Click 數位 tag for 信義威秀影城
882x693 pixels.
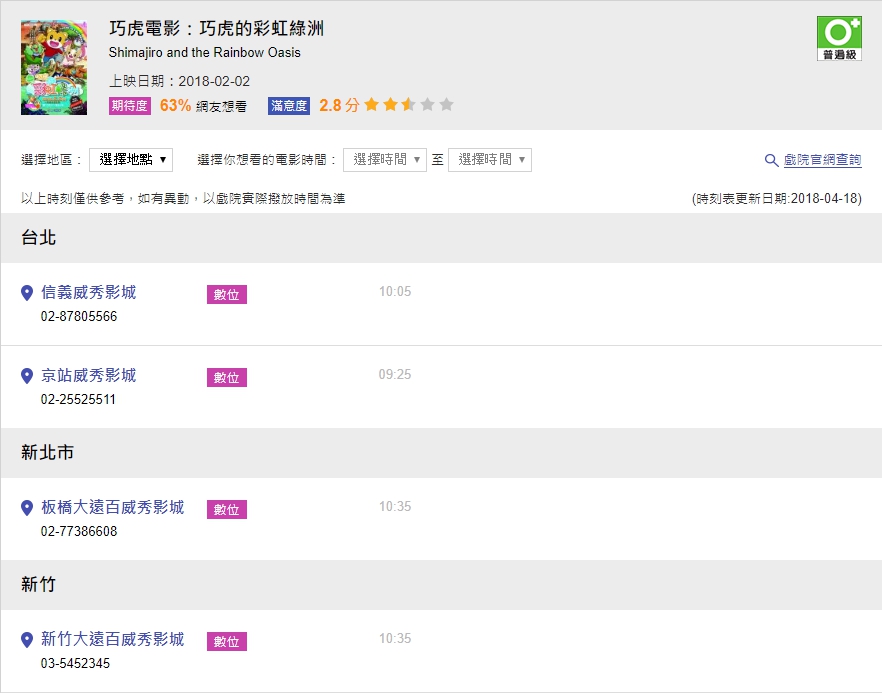227,294
